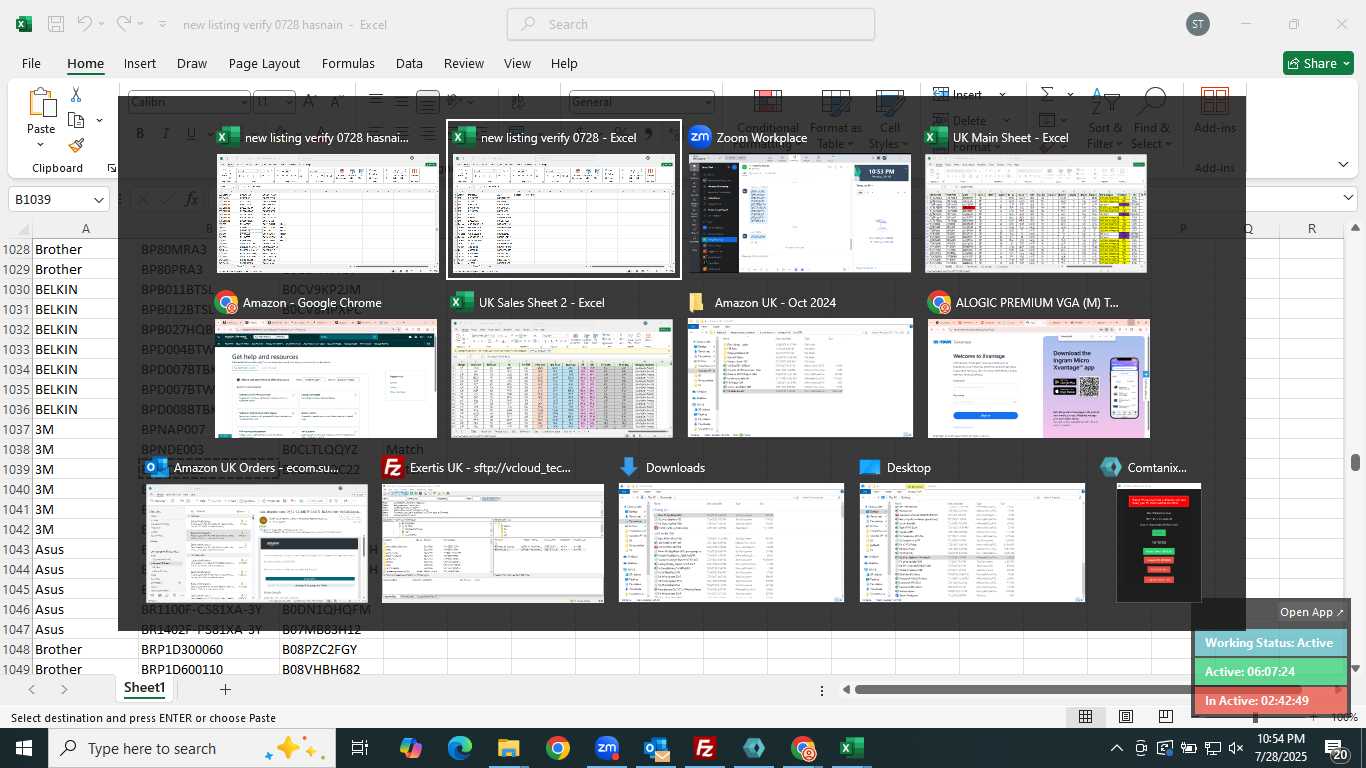Open the Review ribbon tab
This screenshot has width=1366, height=768.
pyautogui.click(x=463, y=63)
